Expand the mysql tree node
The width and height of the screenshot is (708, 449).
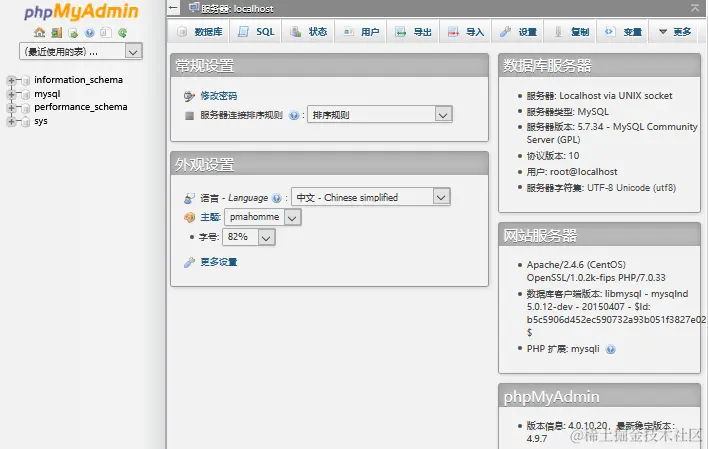[x=11, y=94]
